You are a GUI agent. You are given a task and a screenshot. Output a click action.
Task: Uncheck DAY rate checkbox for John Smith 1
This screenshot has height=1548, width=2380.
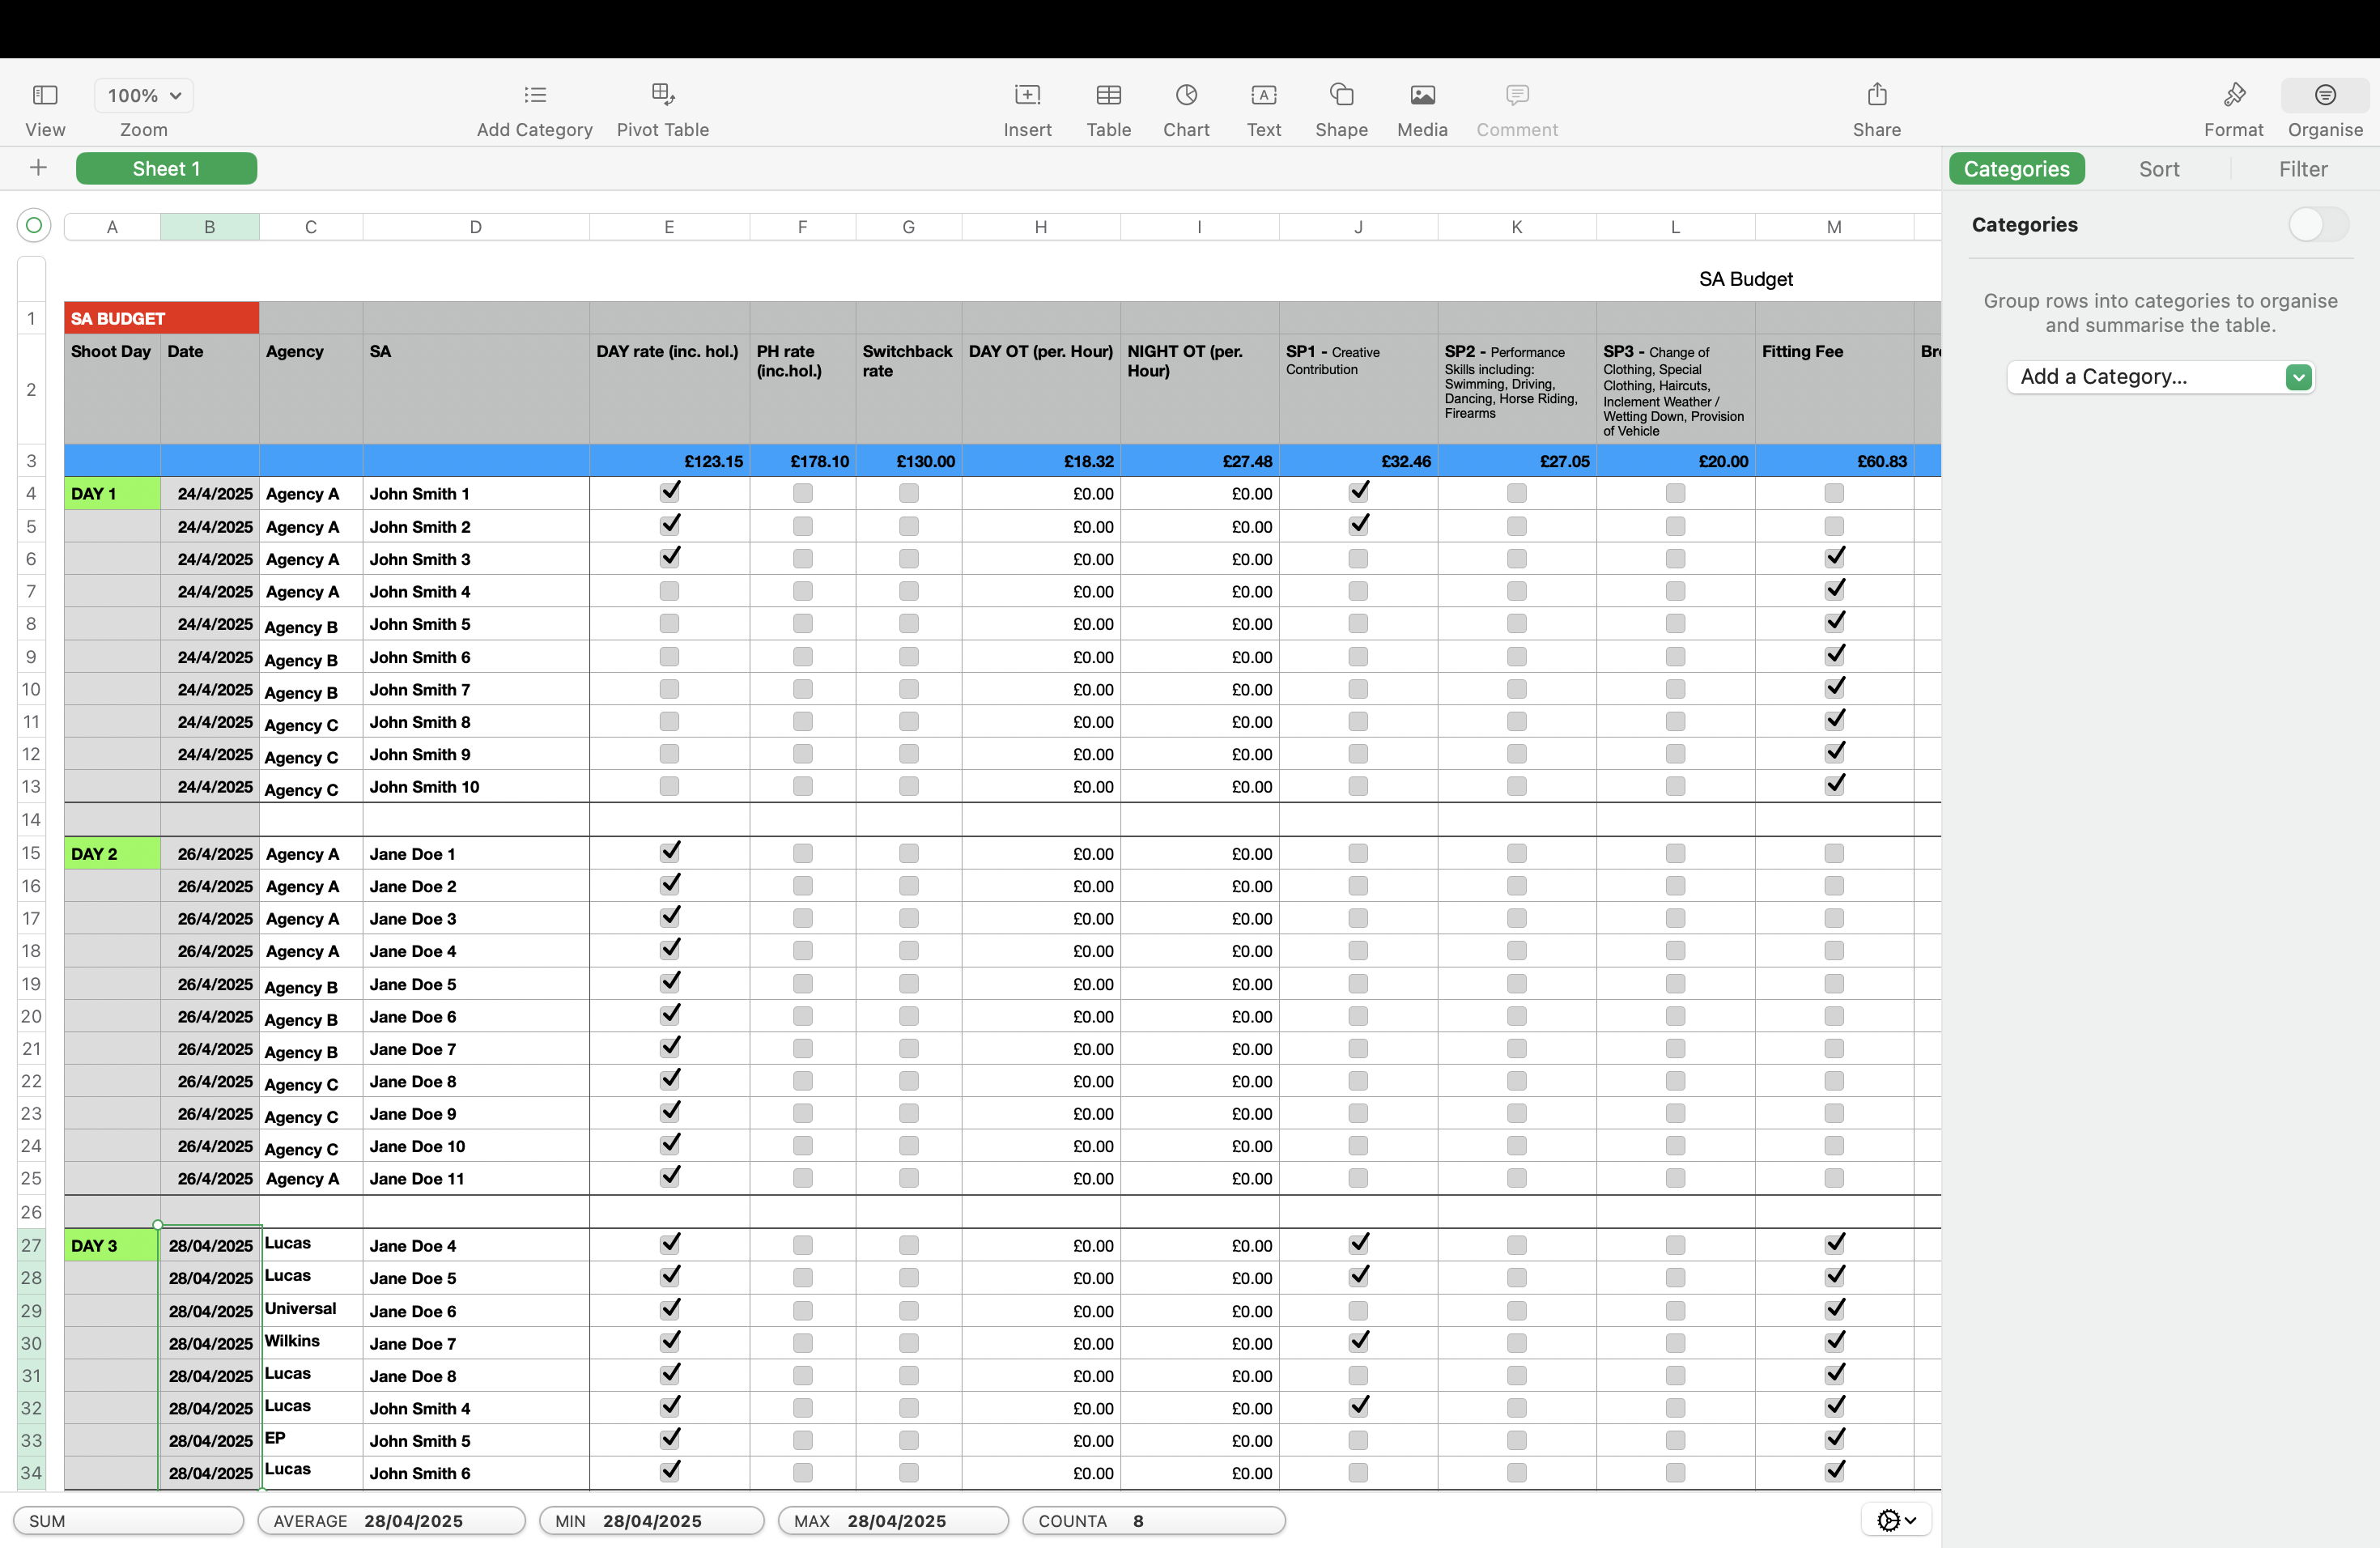point(669,492)
